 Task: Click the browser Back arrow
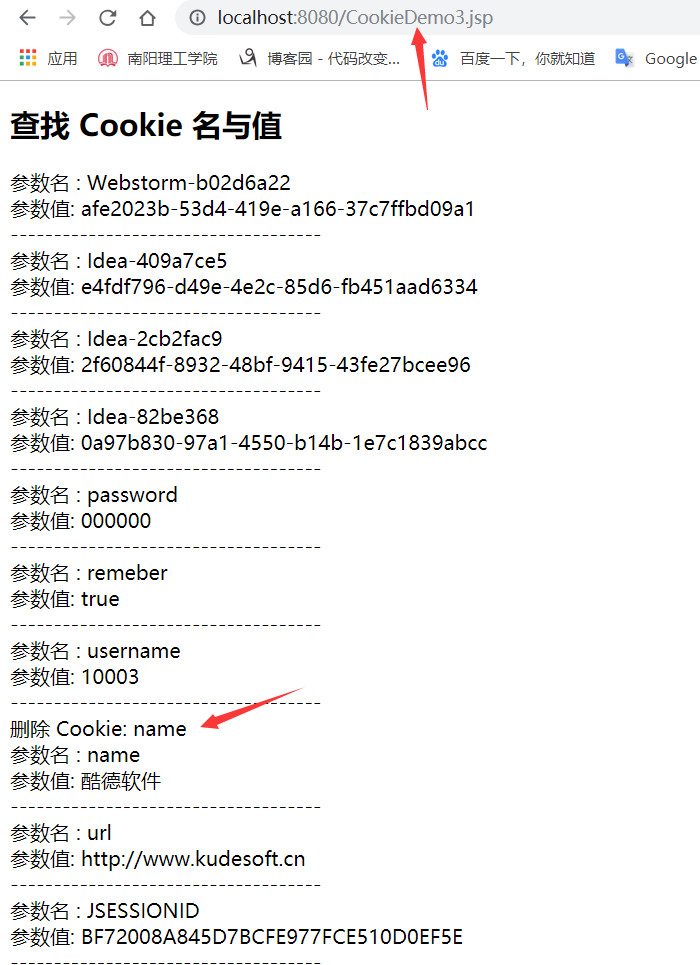(x=28, y=18)
